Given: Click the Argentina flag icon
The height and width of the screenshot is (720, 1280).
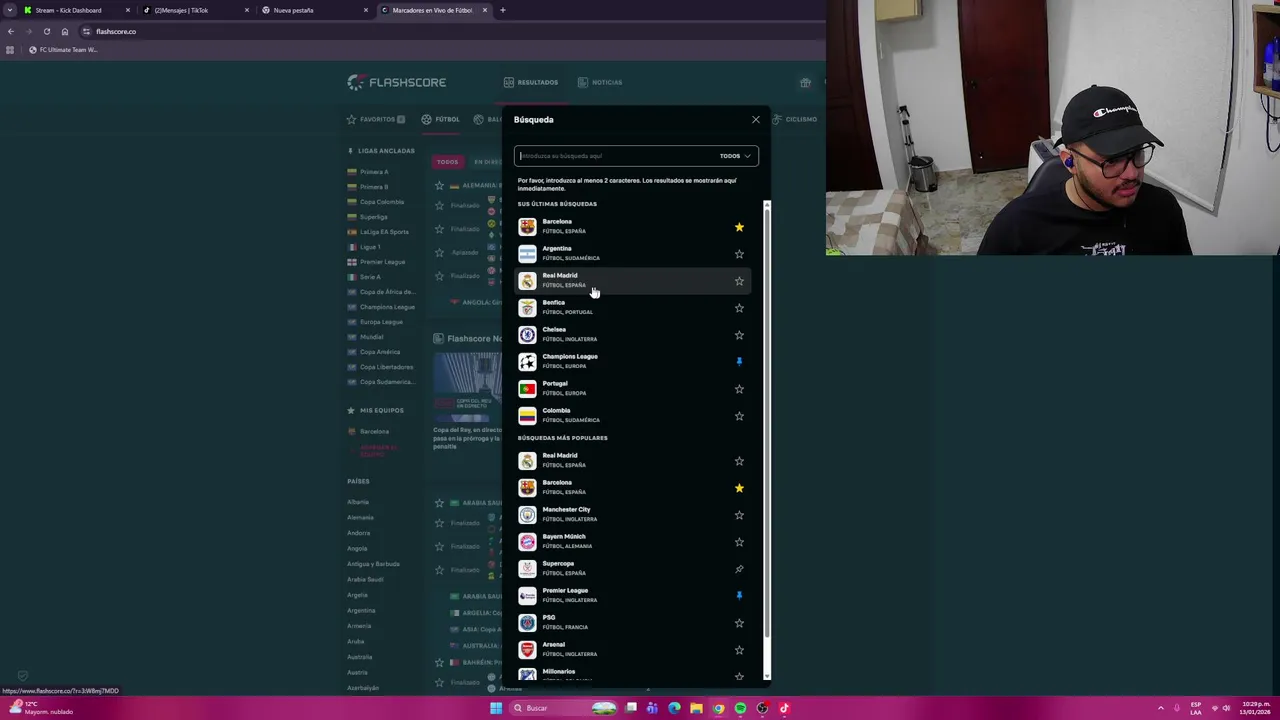Looking at the screenshot, I should point(527,254).
